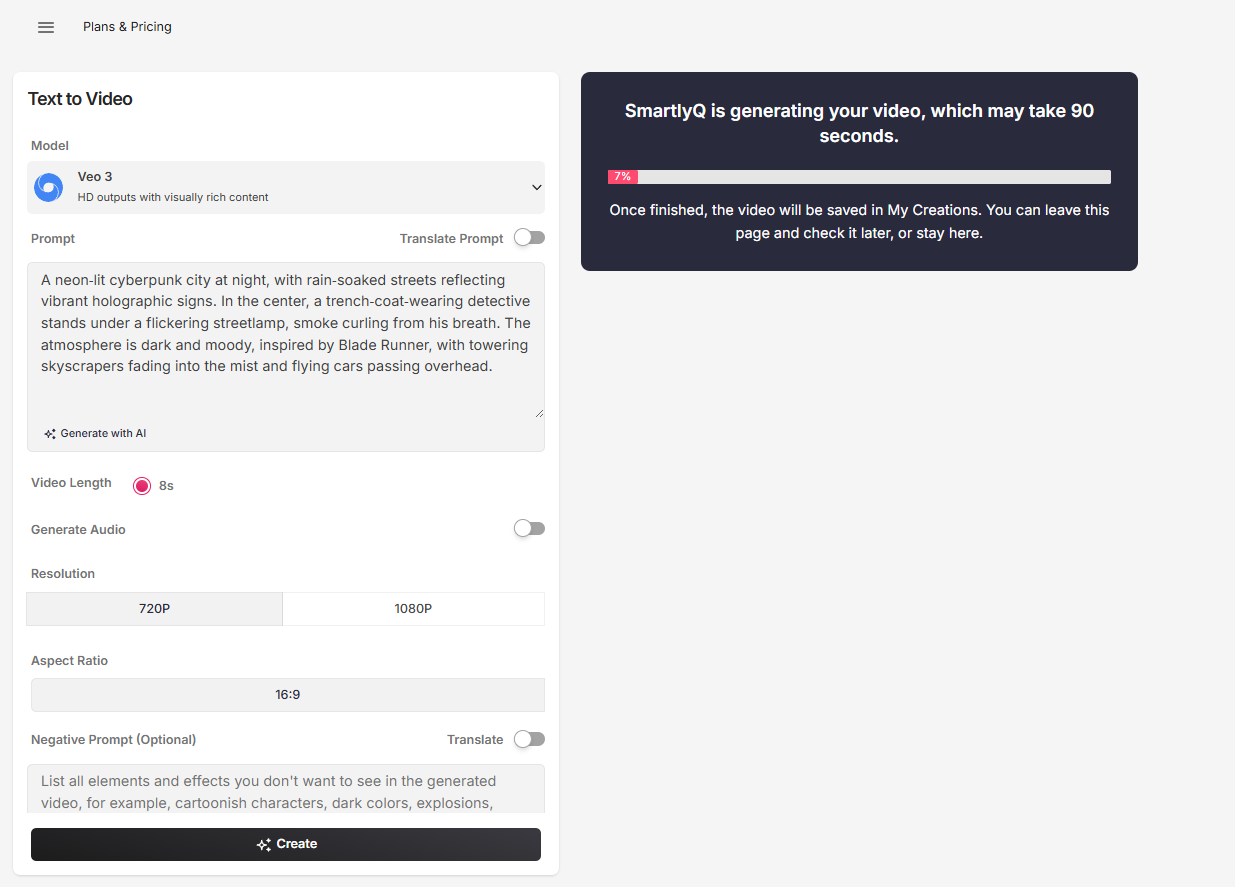
Task: Enable the Generate Audio switch
Action: pos(529,529)
